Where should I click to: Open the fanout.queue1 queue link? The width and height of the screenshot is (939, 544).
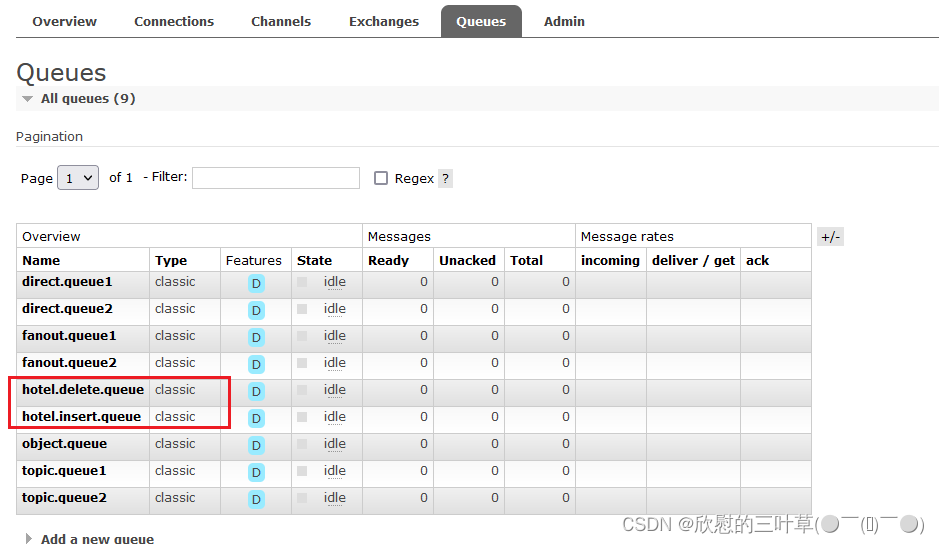pyautogui.click(x=69, y=336)
